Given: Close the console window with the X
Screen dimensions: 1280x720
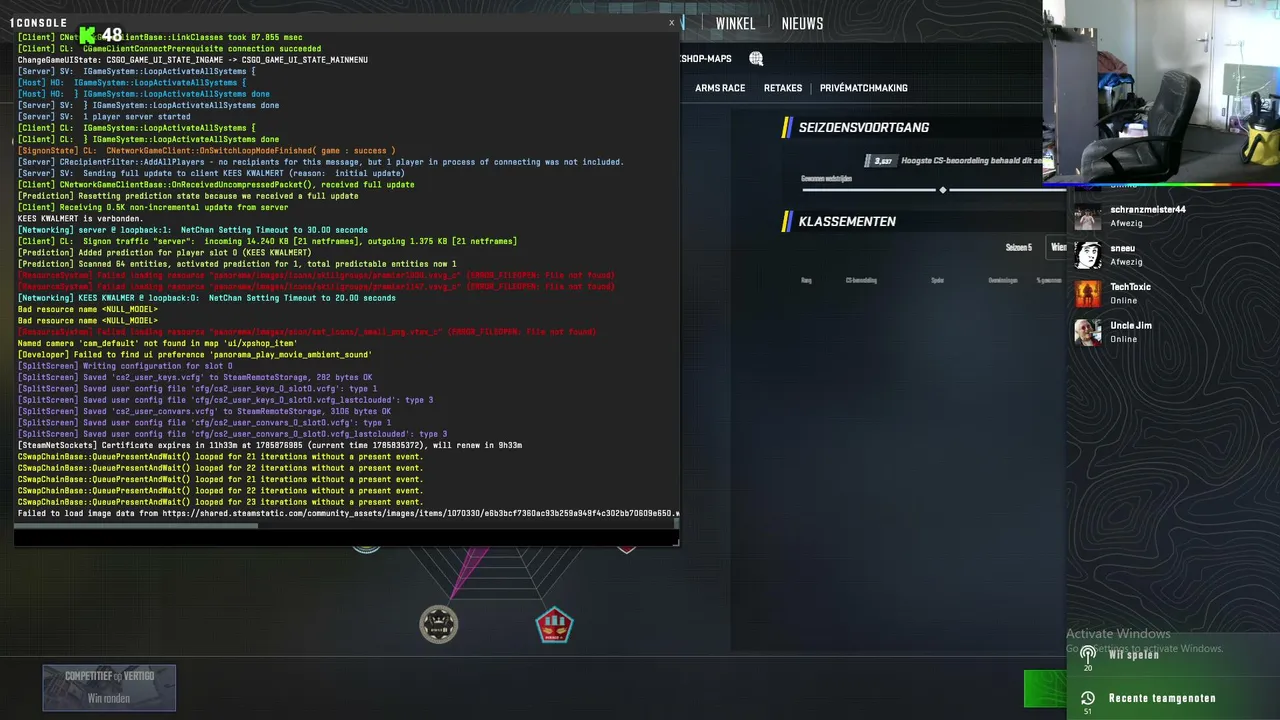Looking at the screenshot, I should pyautogui.click(x=672, y=22).
